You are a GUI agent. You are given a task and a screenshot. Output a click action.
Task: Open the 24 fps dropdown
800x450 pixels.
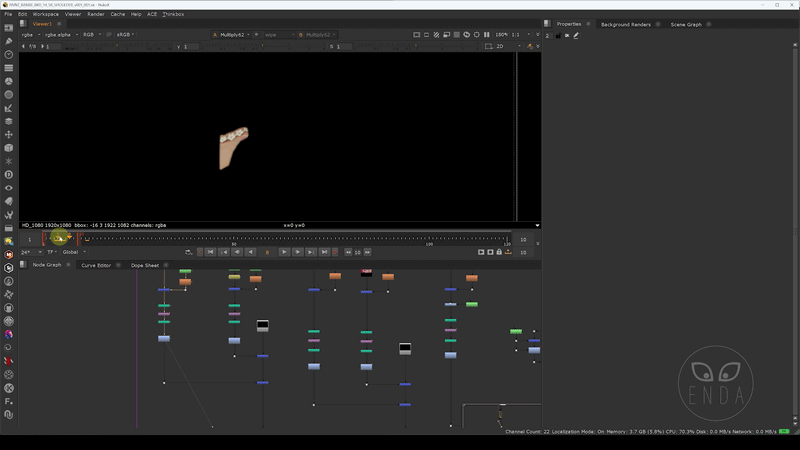[x=32, y=252]
